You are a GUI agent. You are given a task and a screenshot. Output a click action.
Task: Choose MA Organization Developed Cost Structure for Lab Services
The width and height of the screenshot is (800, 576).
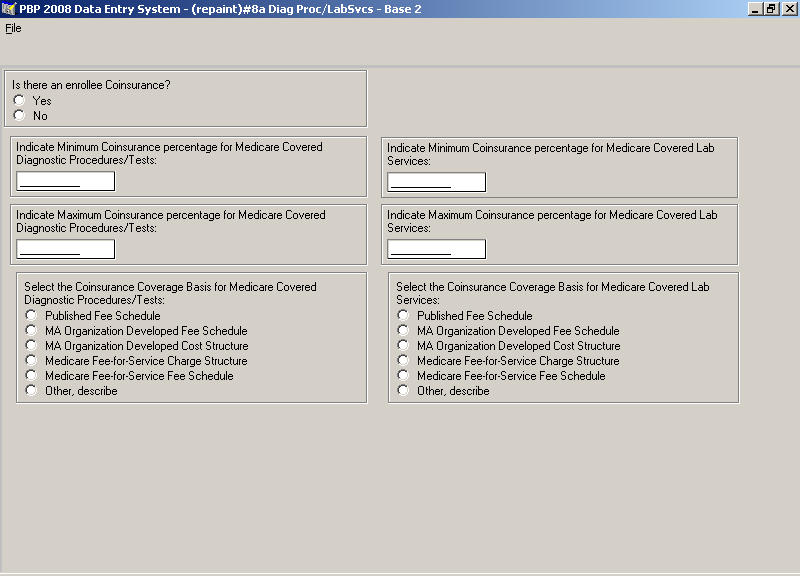click(403, 345)
